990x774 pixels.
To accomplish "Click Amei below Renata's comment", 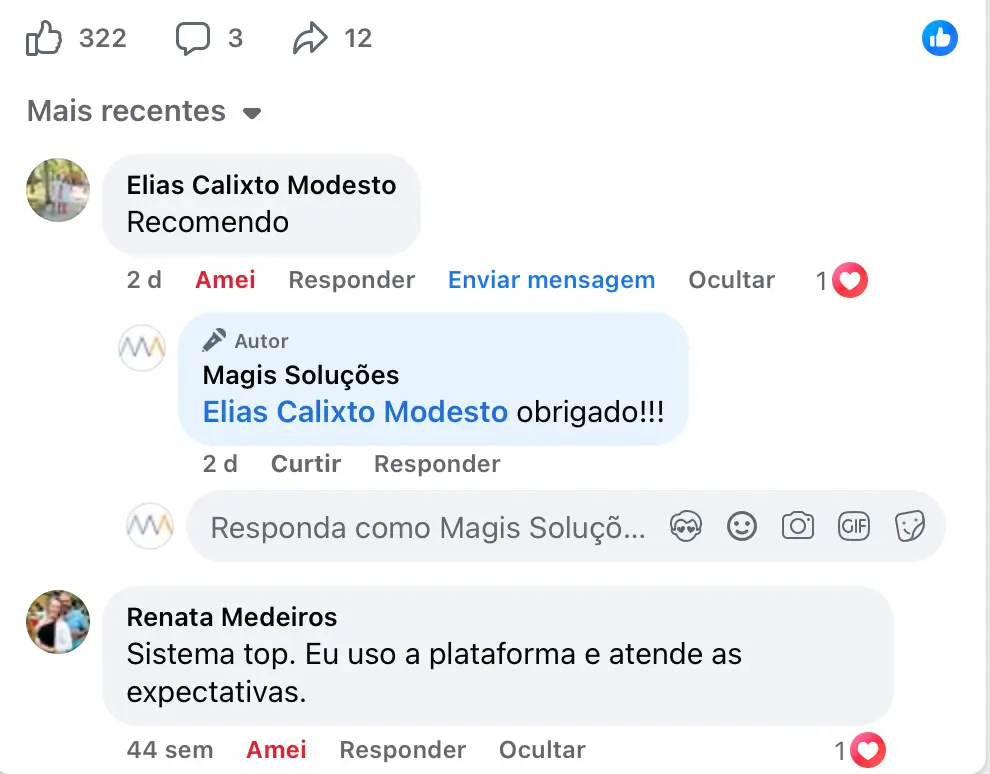I will 276,750.
